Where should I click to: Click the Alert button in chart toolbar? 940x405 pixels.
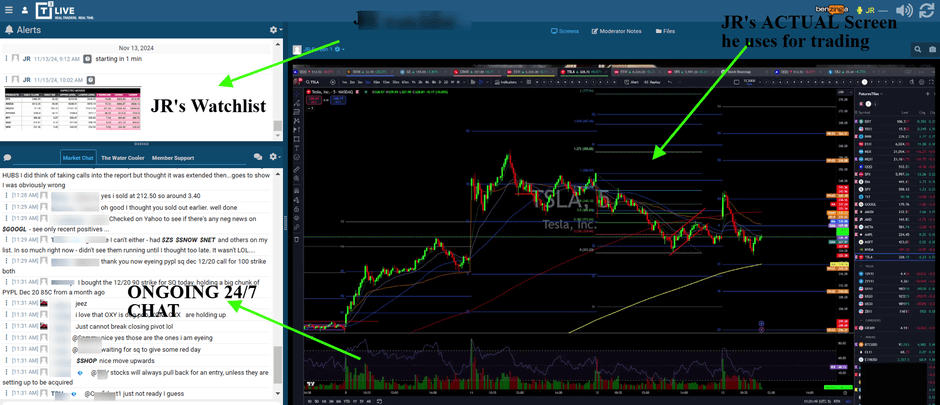coord(631,82)
